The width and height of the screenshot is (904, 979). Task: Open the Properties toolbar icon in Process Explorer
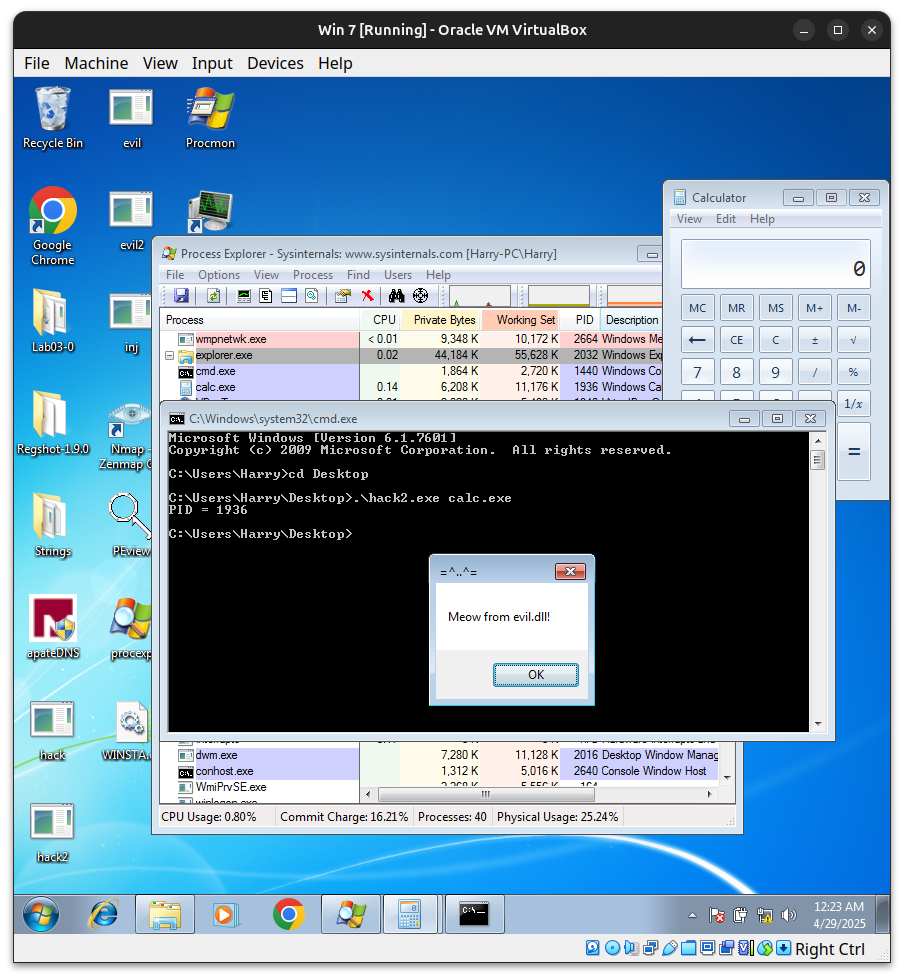coord(343,296)
